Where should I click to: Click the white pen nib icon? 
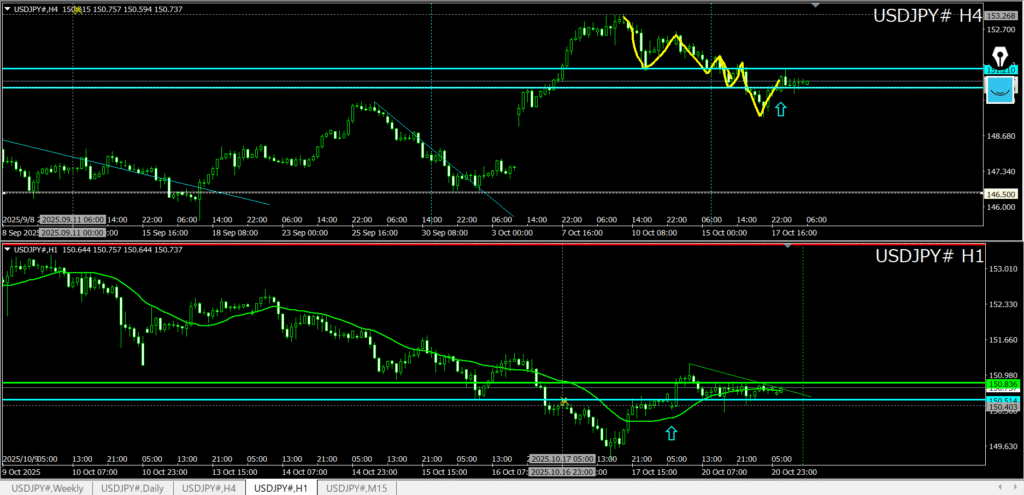[998, 56]
